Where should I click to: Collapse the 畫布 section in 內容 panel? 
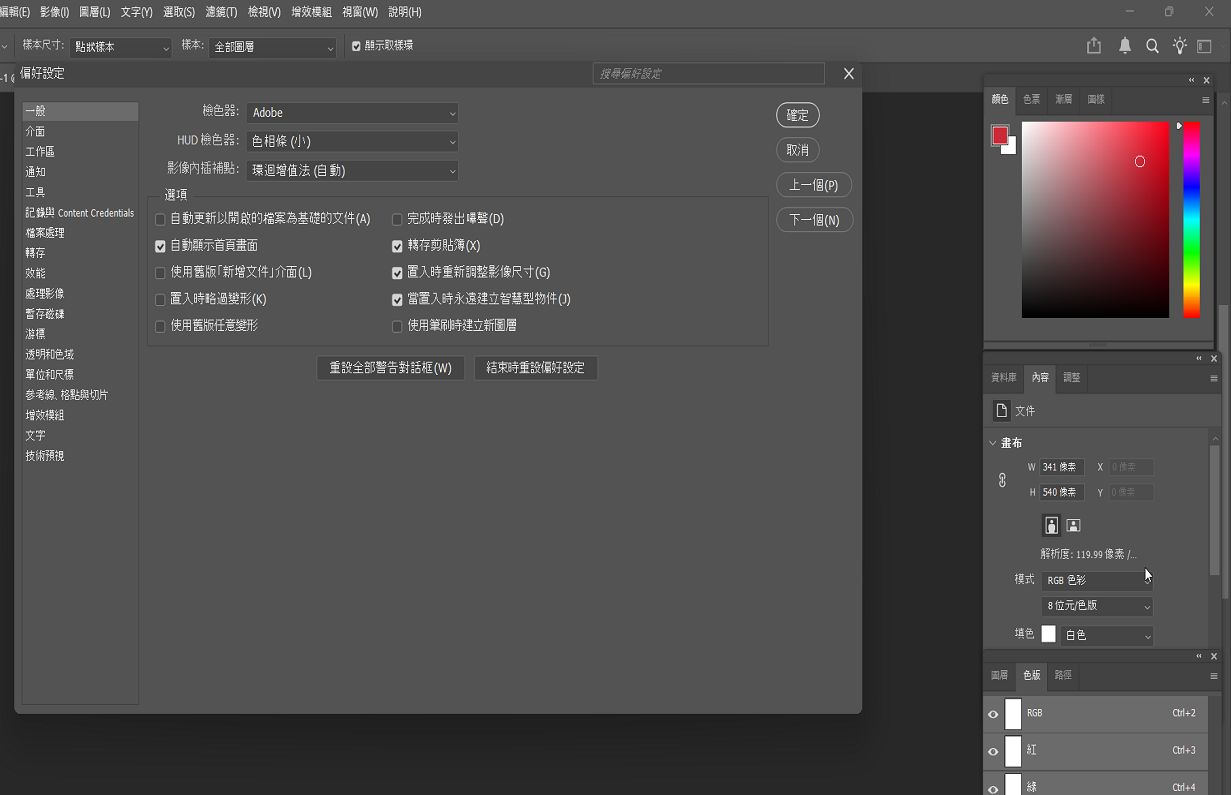993,442
